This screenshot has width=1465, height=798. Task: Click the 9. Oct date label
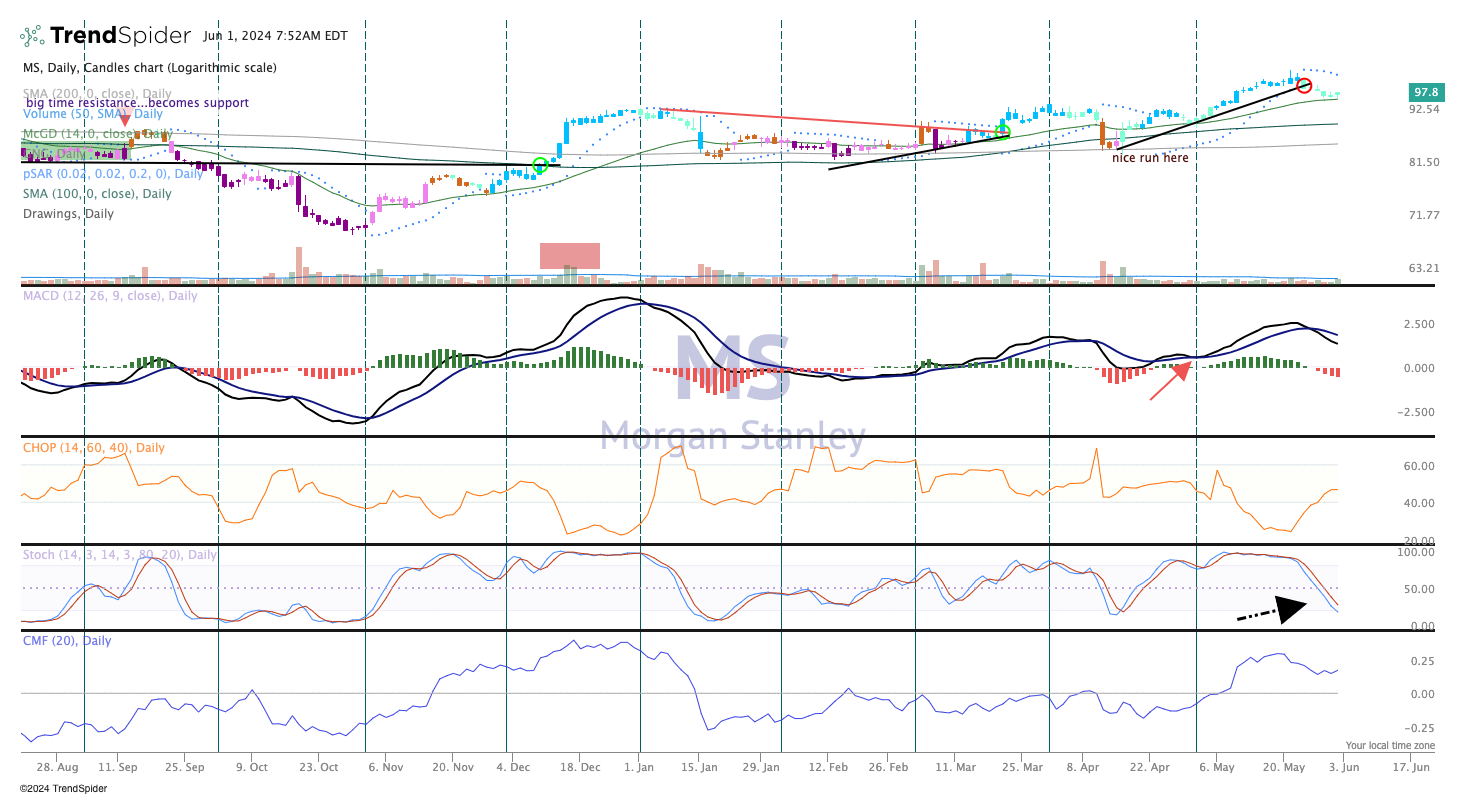(x=250, y=768)
